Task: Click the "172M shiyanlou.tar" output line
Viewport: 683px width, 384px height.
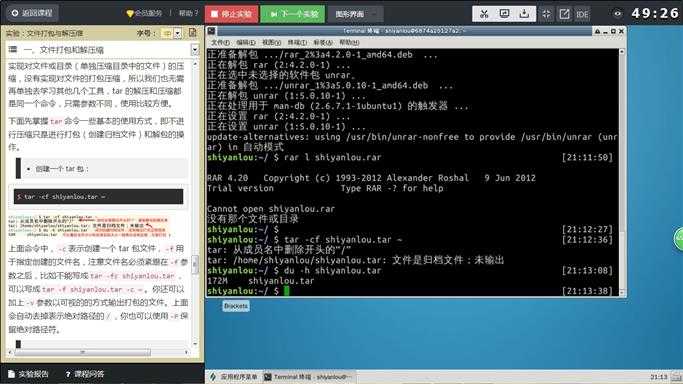Action: coord(260,281)
